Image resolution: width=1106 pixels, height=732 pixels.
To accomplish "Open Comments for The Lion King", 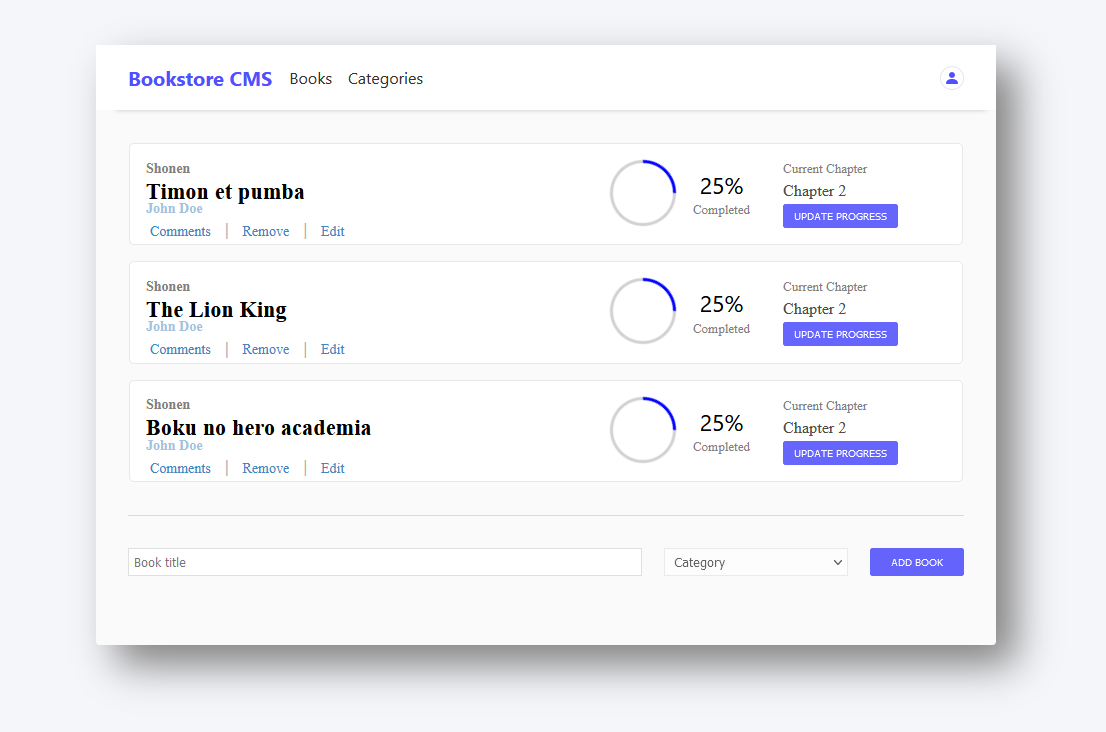I will 180,349.
